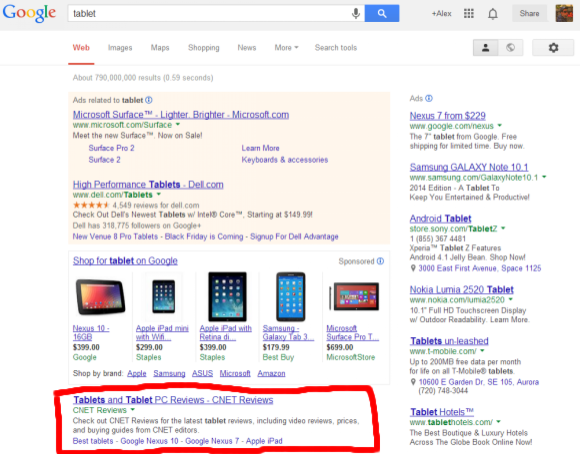The image size is (580, 454).
Task: Open Nexus 7 from $229 ad
Action: pos(448,116)
